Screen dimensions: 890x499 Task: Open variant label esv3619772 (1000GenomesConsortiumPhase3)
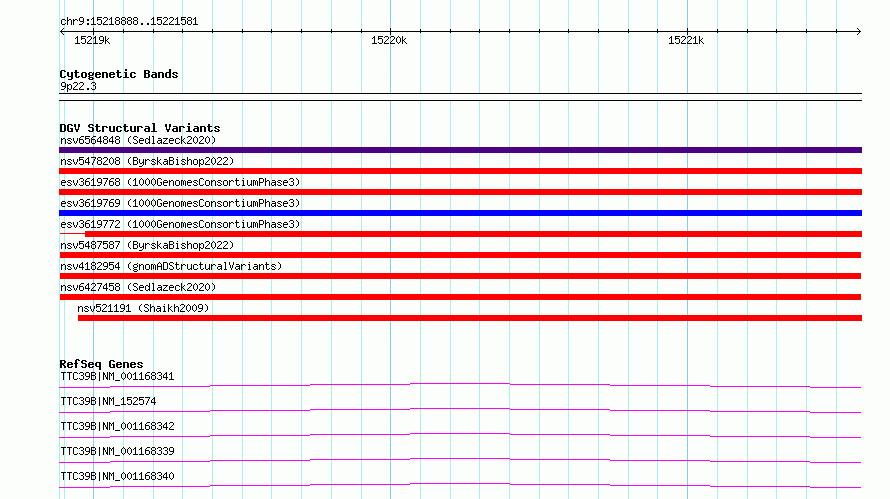(180, 224)
